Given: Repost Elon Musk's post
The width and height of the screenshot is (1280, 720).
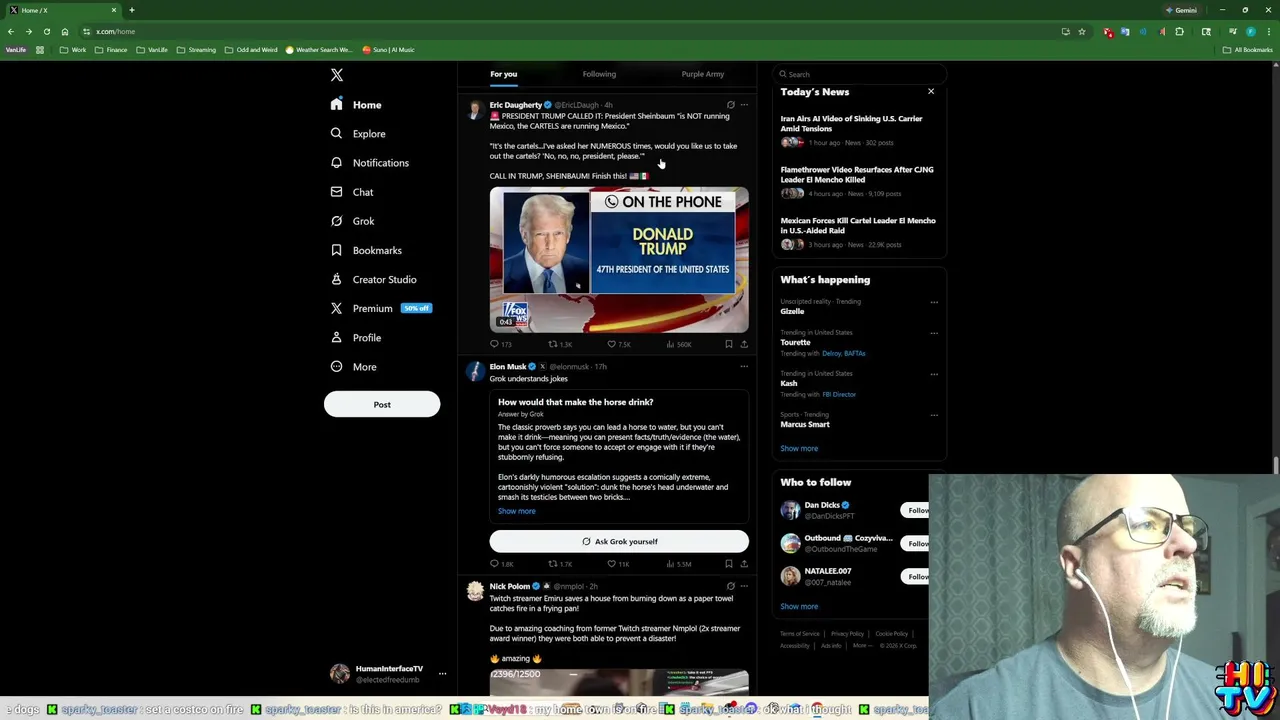Looking at the screenshot, I should pos(560,564).
